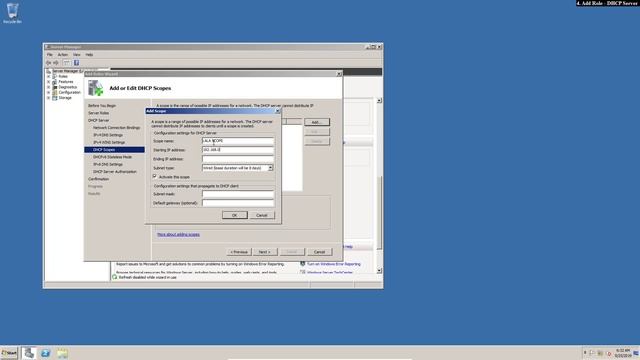Screen dimensions: 640x360
Task: Go to the DHCPv6 Stateless Mode step
Action: click(112, 157)
